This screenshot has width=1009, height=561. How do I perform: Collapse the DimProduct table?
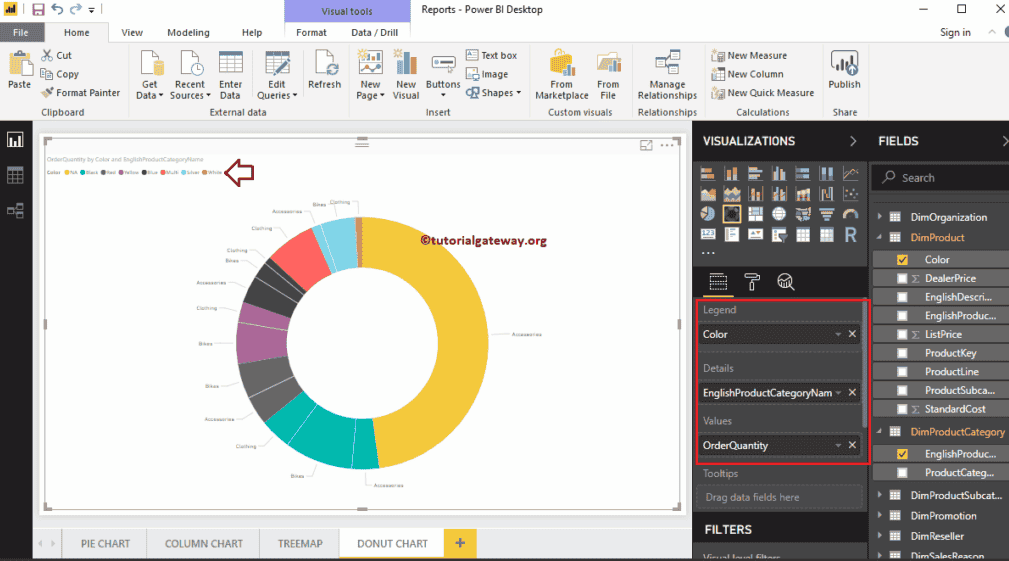[x=880, y=237]
